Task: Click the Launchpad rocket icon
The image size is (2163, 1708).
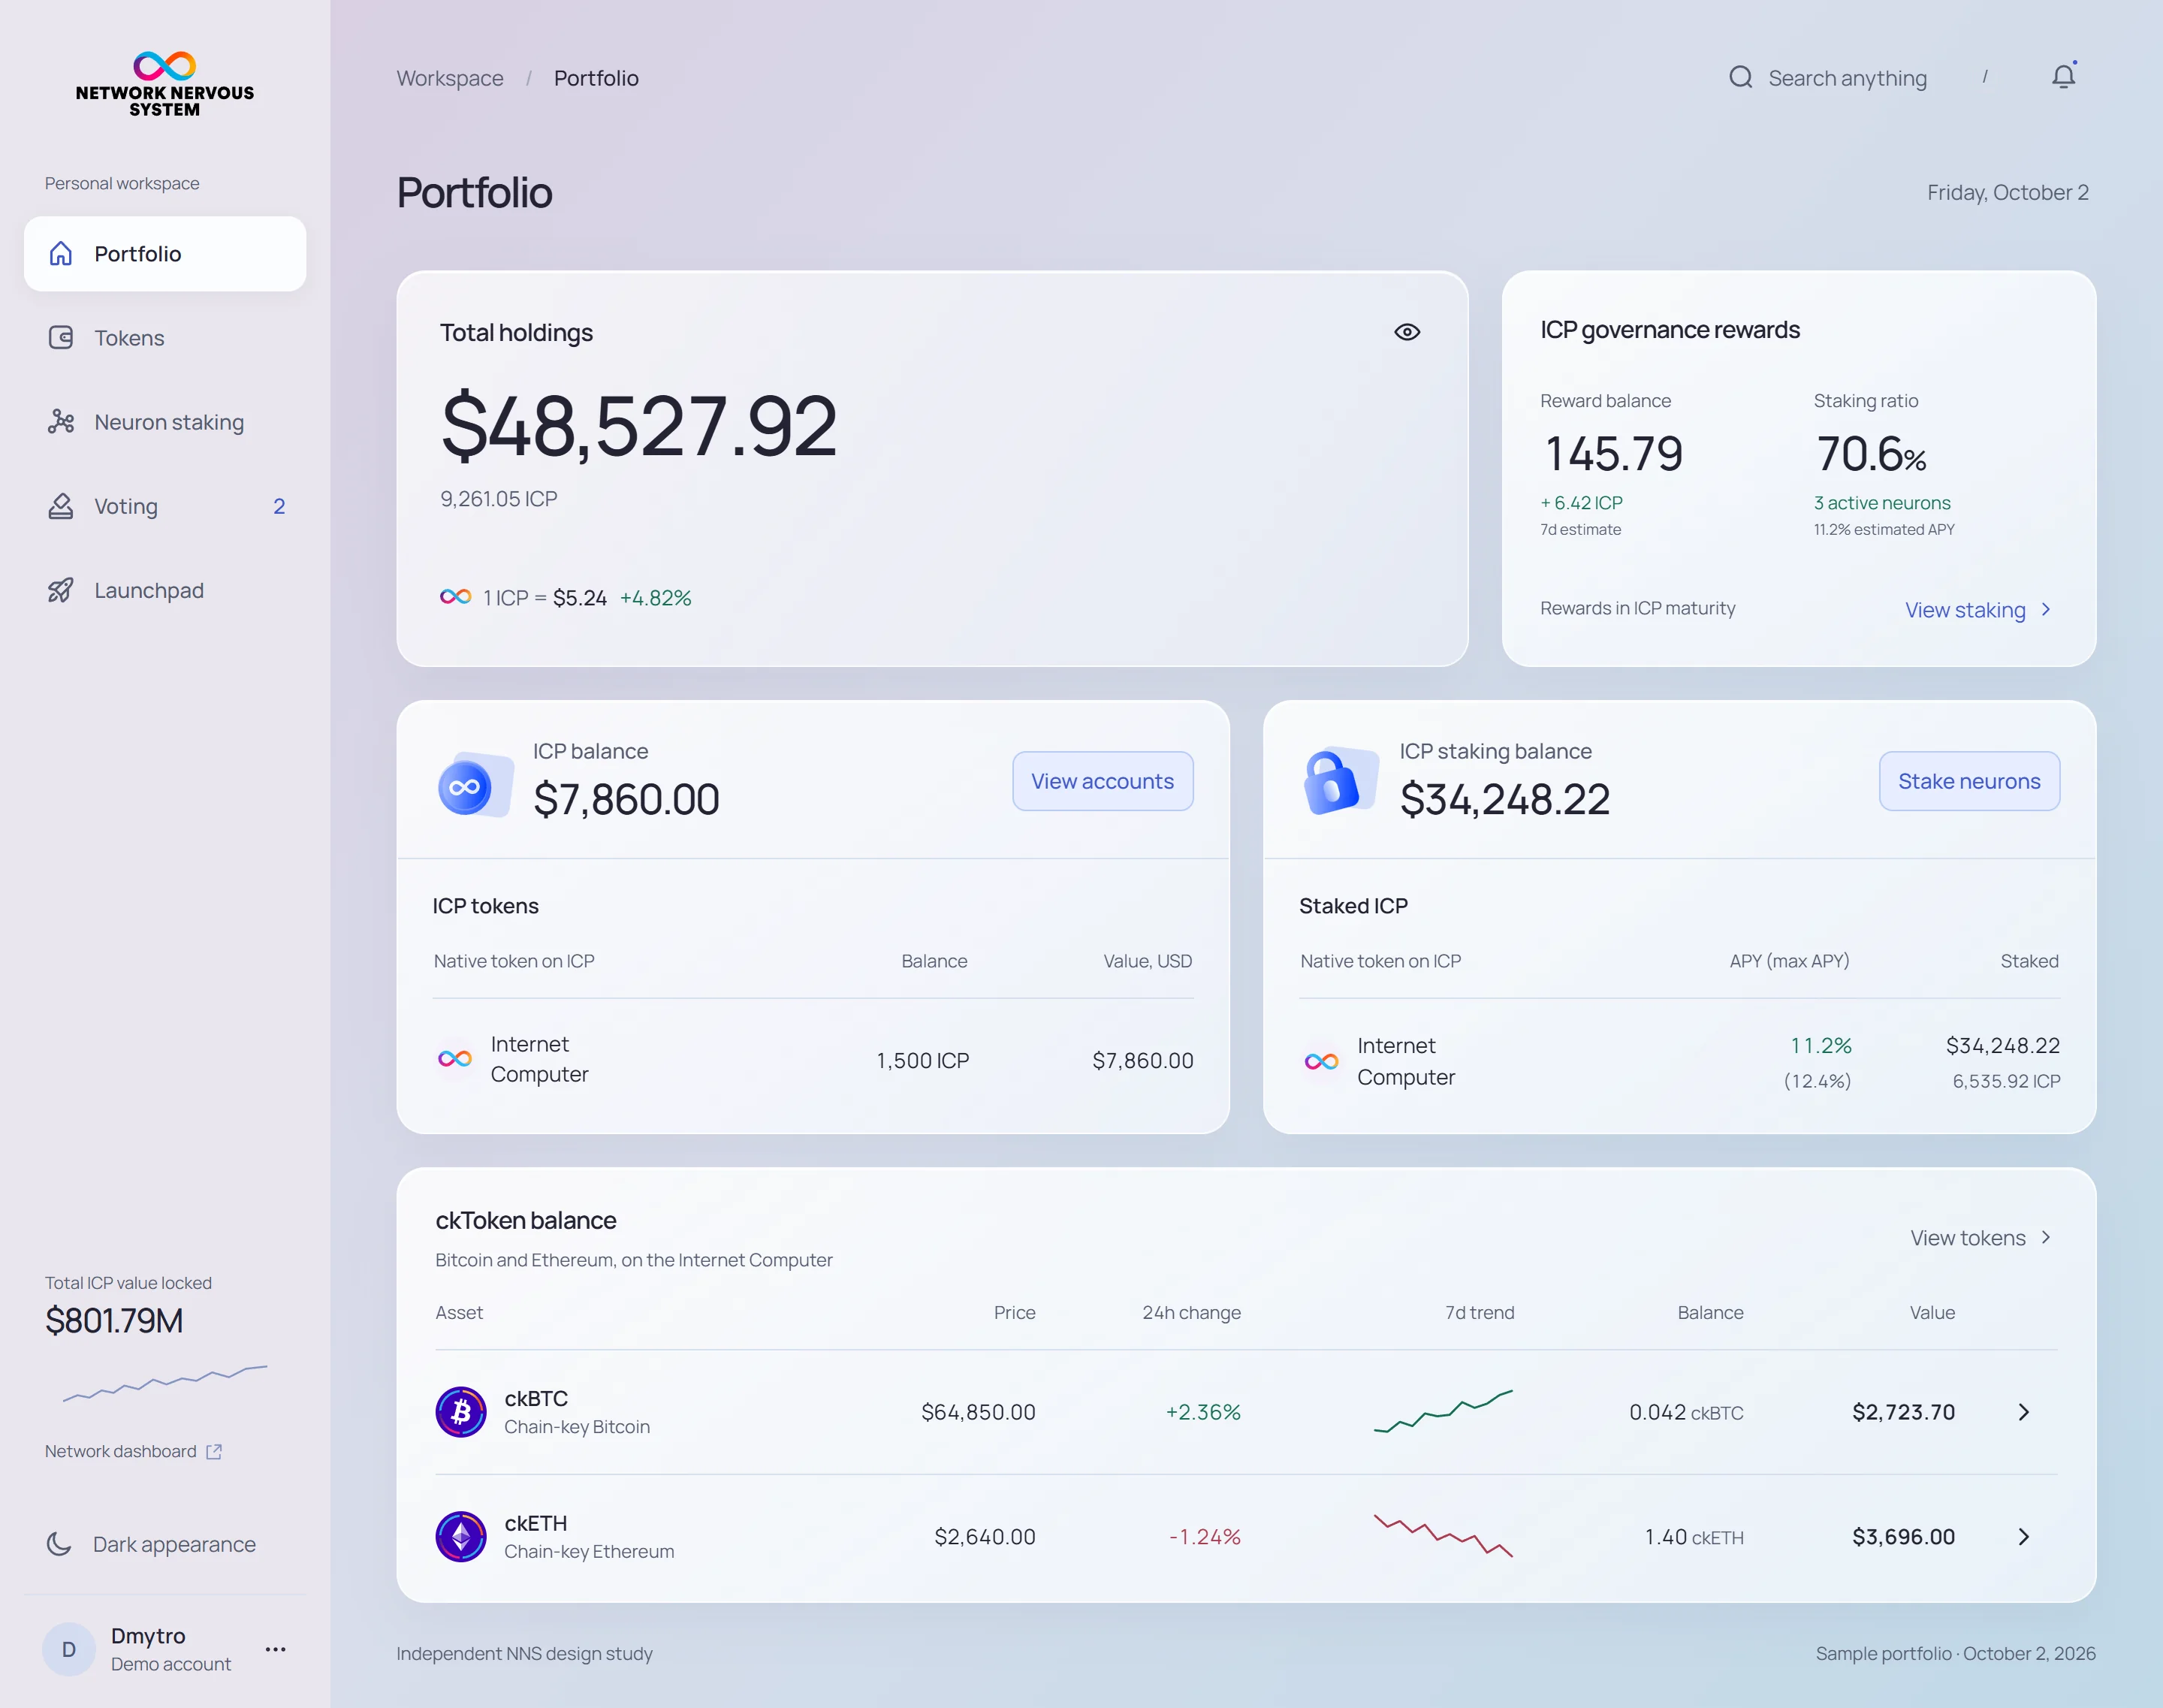Action: pos(61,590)
